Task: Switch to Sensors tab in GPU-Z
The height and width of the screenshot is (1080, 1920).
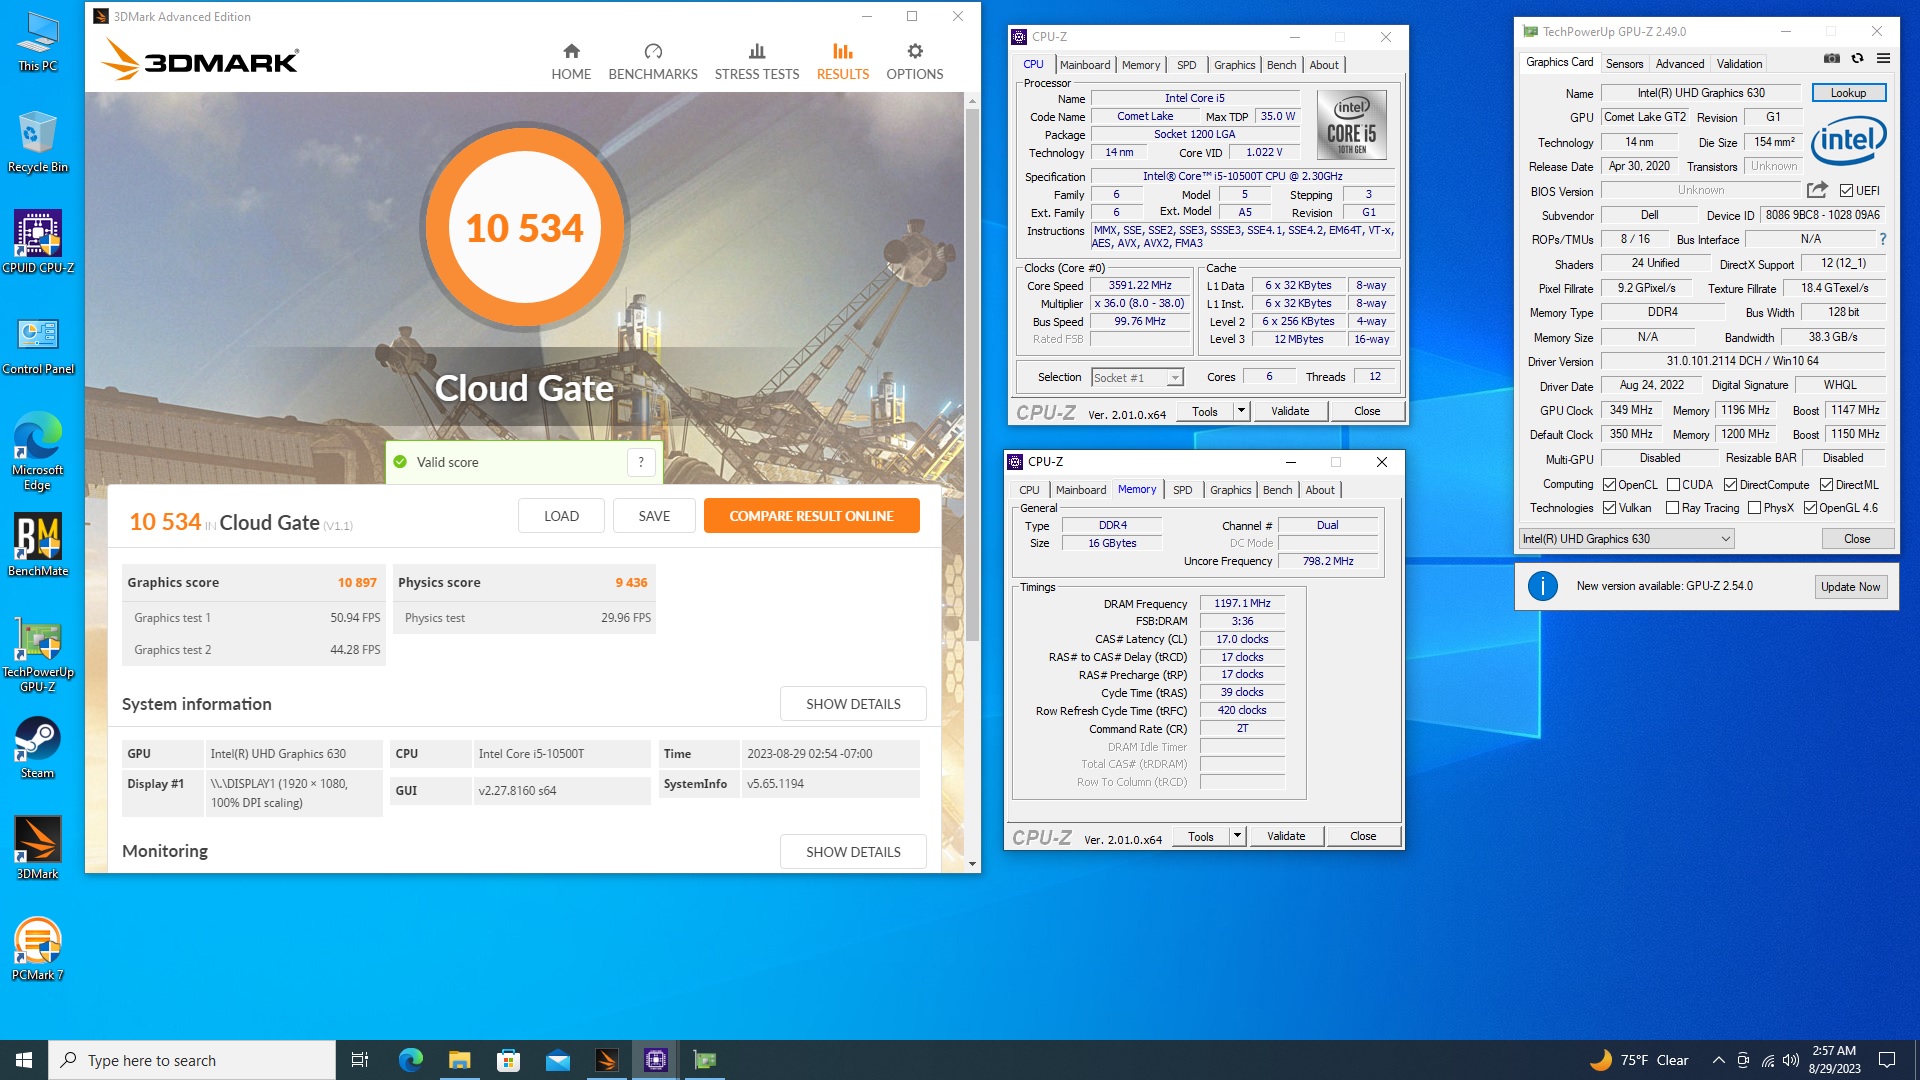Action: (x=1624, y=64)
